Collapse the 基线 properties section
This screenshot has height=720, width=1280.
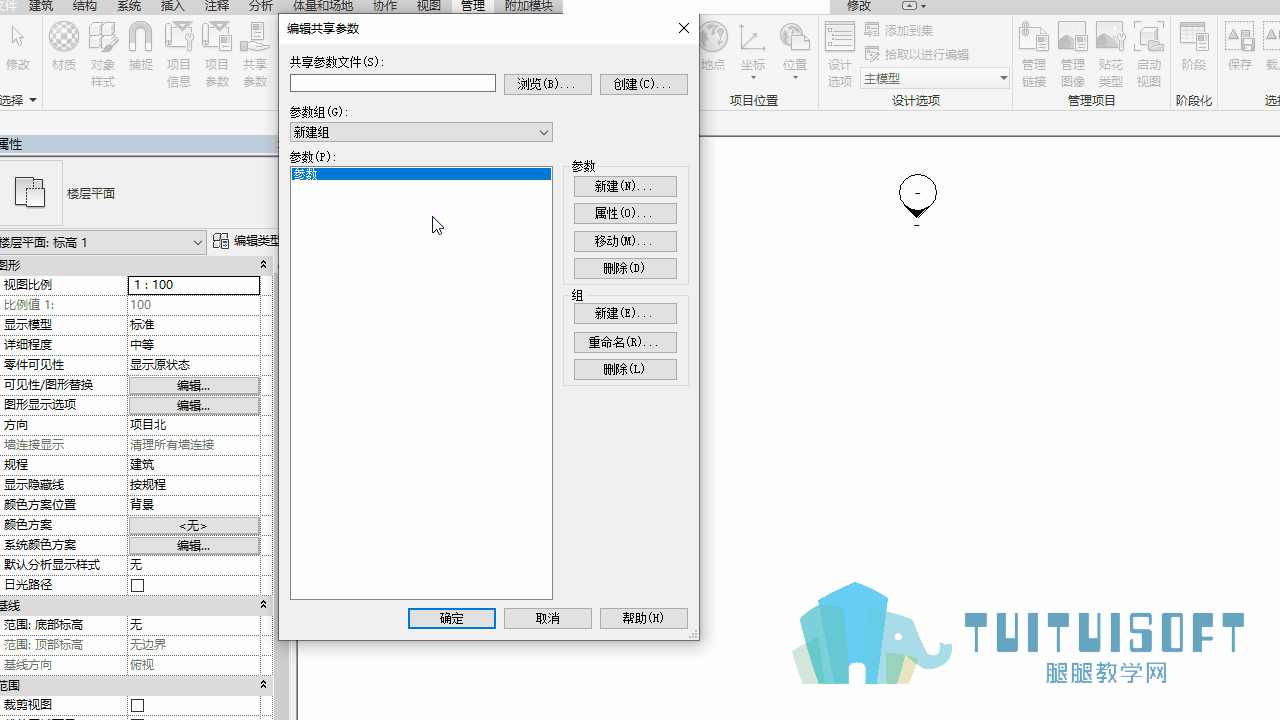pos(264,605)
